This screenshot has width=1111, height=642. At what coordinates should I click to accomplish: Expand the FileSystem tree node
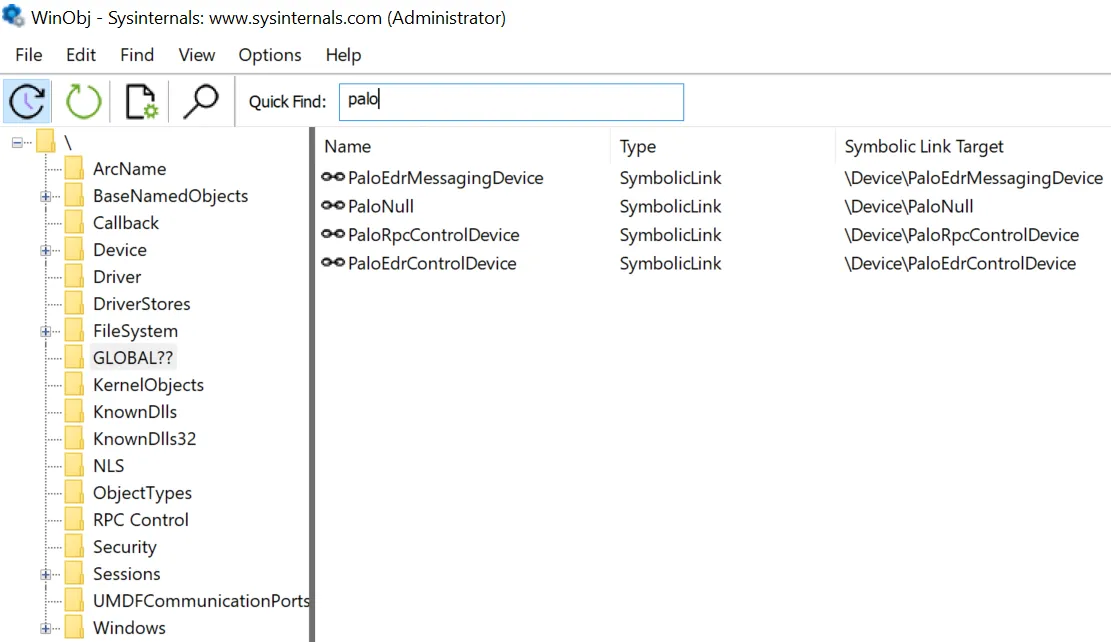pos(45,332)
